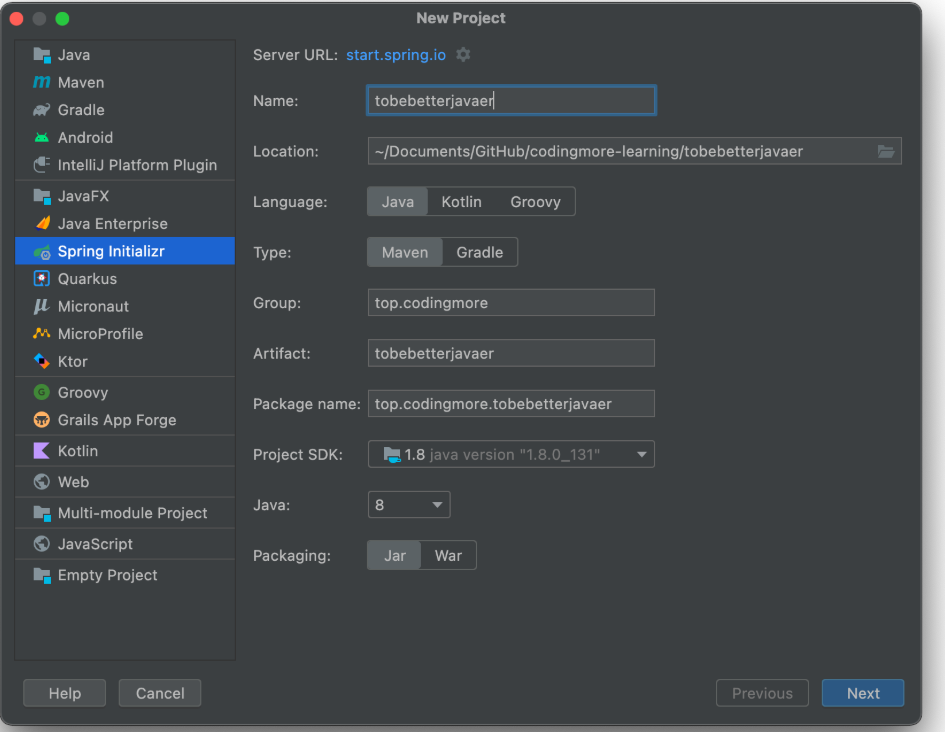Switch language to Kotlin
The width and height of the screenshot is (945, 732).
pyautogui.click(x=461, y=202)
